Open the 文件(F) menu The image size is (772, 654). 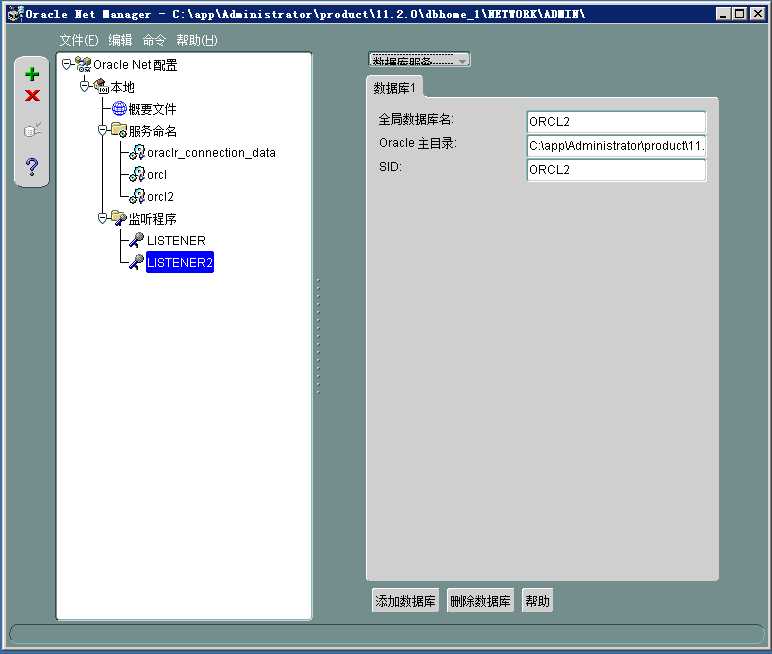(78, 40)
